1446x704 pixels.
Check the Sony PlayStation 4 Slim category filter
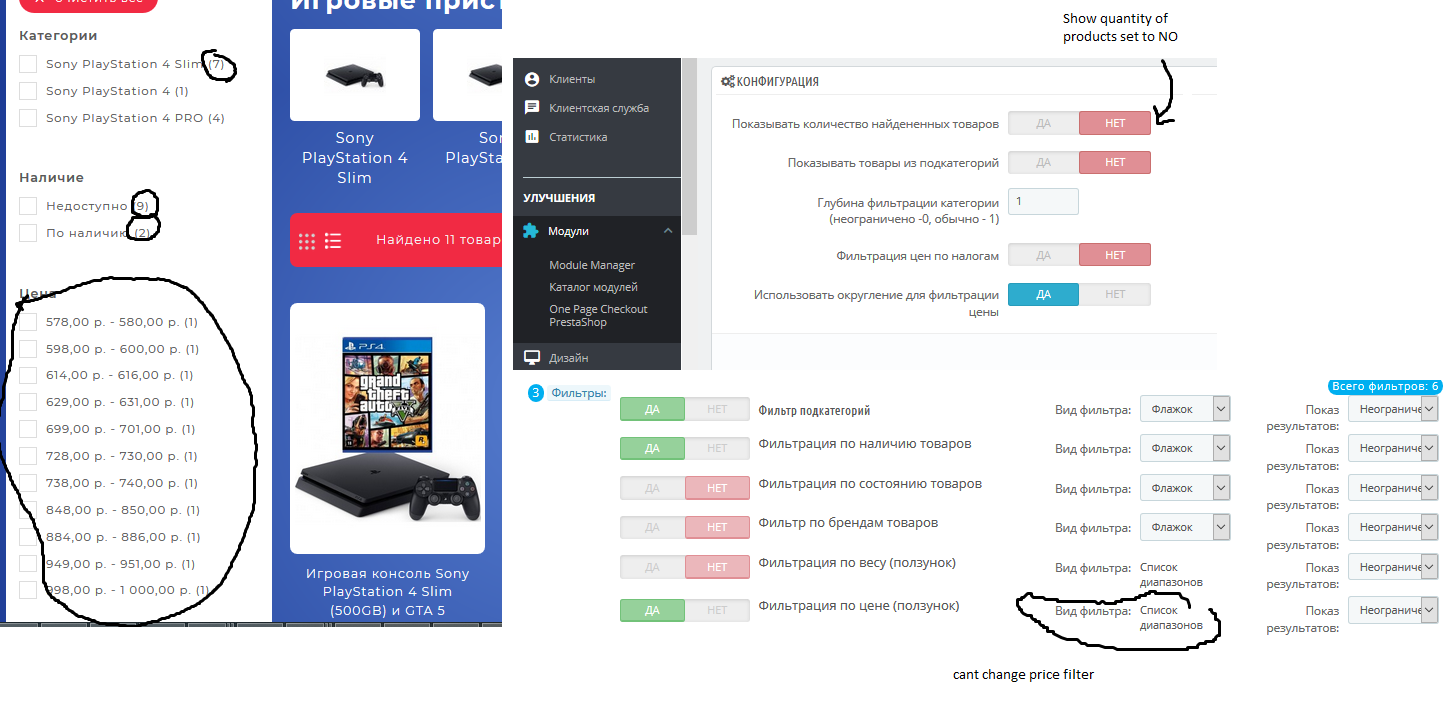coord(28,64)
